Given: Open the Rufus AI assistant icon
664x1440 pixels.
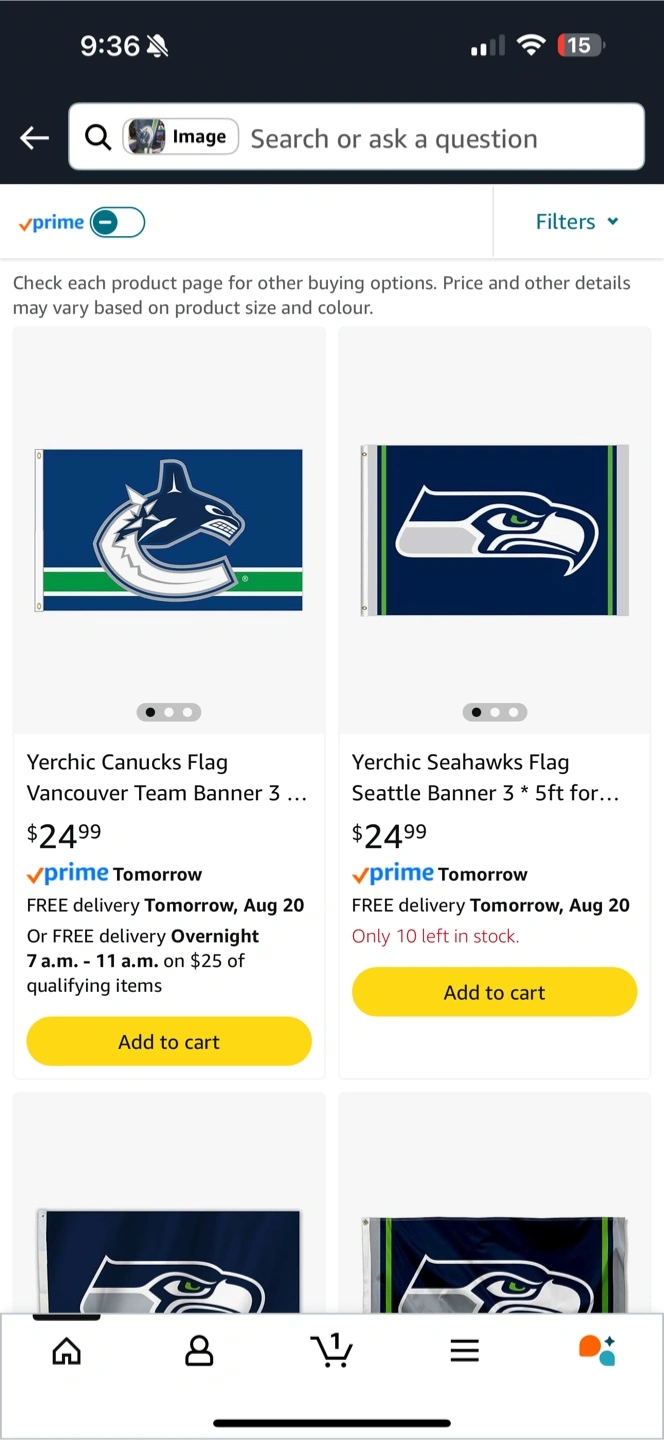Looking at the screenshot, I should (597, 1350).
